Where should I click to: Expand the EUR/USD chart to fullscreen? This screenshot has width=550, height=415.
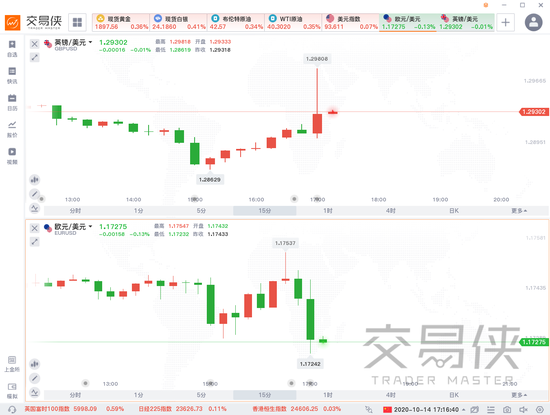(x=34, y=242)
